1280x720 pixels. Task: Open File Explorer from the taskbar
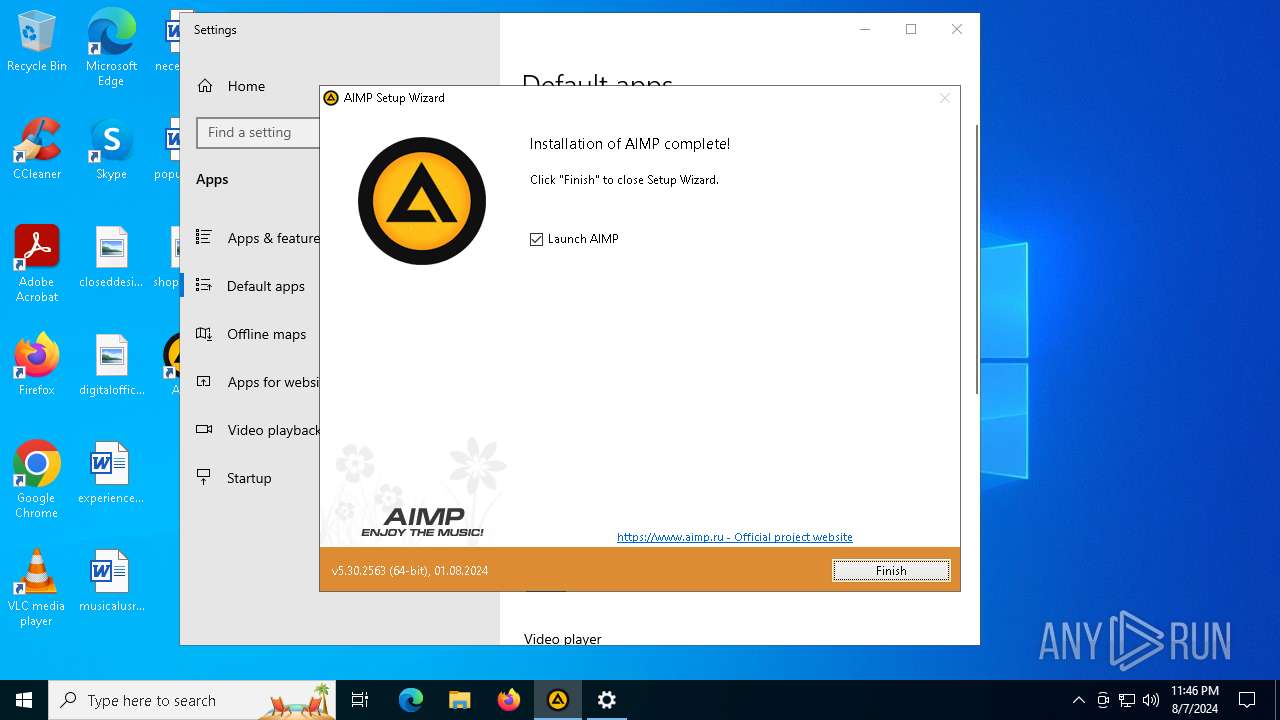point(459,700)
